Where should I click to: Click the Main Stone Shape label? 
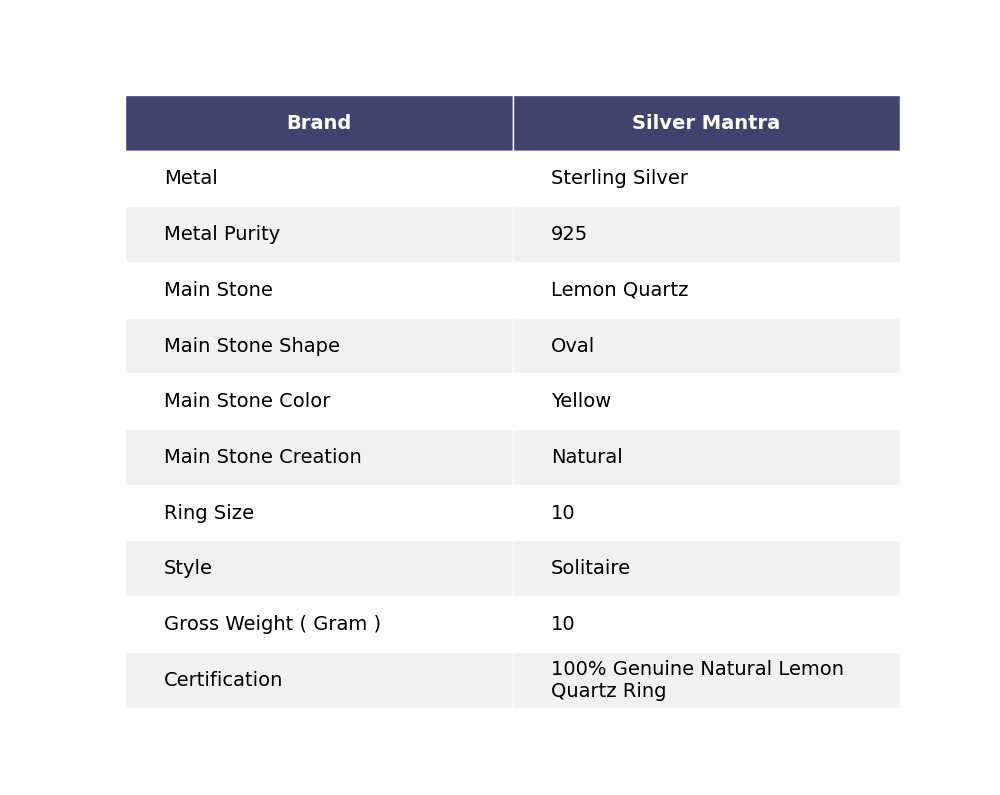pyautogui.click(x=252, y=346)
